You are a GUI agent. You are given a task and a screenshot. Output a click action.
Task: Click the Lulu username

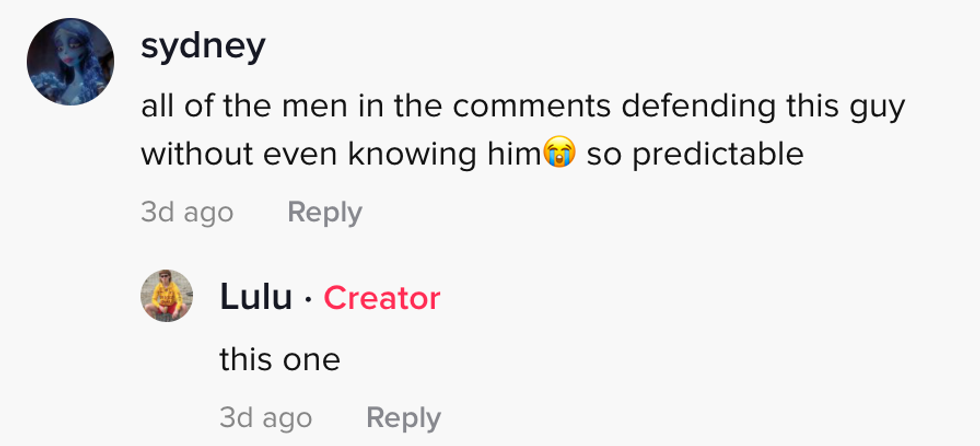256,297
